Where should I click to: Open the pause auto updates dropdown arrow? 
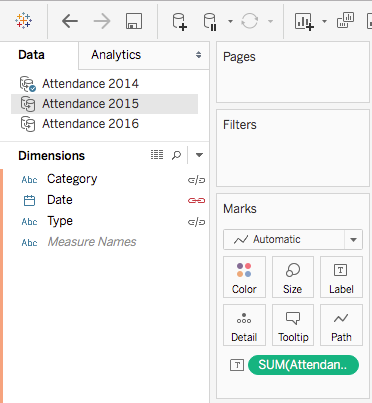click(230, 22)
